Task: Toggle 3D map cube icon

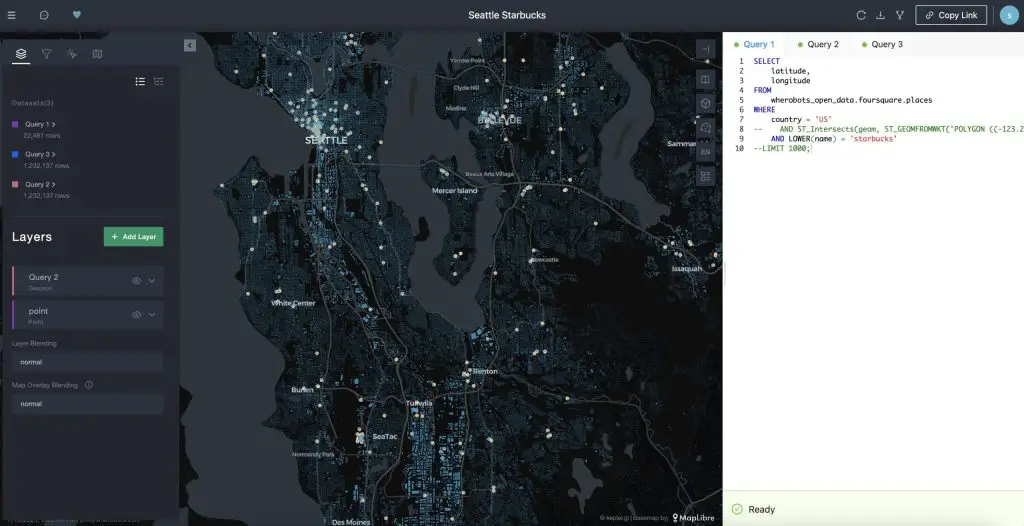Action: pos(705,103)
